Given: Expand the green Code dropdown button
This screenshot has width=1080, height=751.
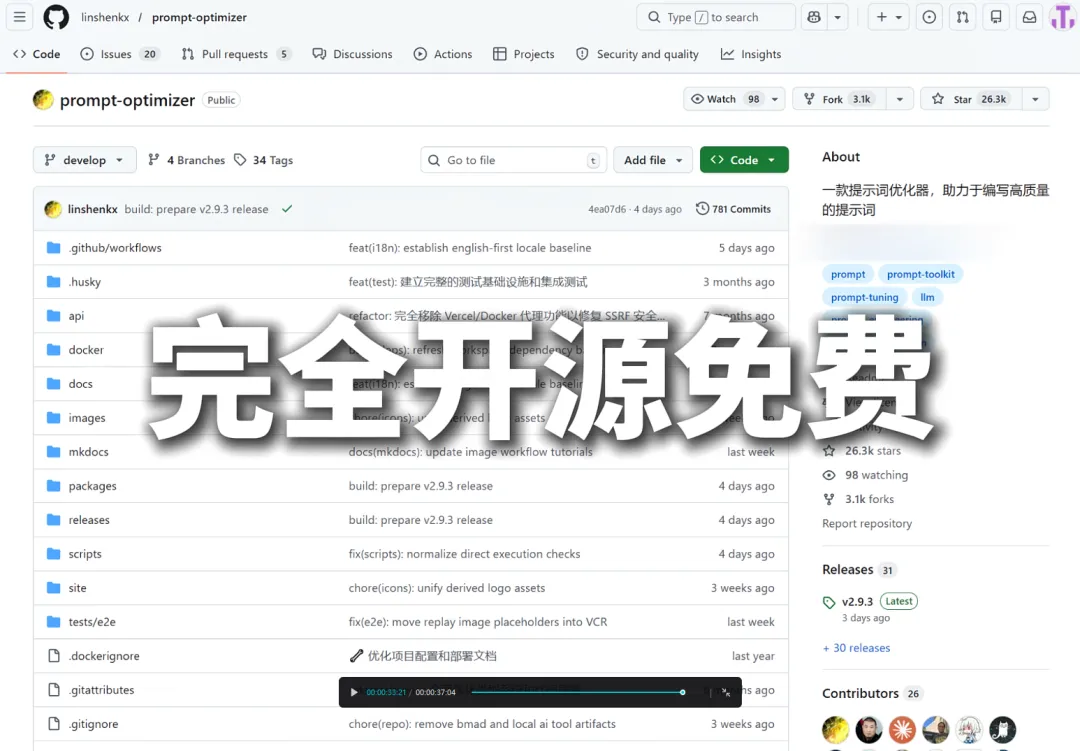Looking at the screenshot, I should [x=744, y=160].
